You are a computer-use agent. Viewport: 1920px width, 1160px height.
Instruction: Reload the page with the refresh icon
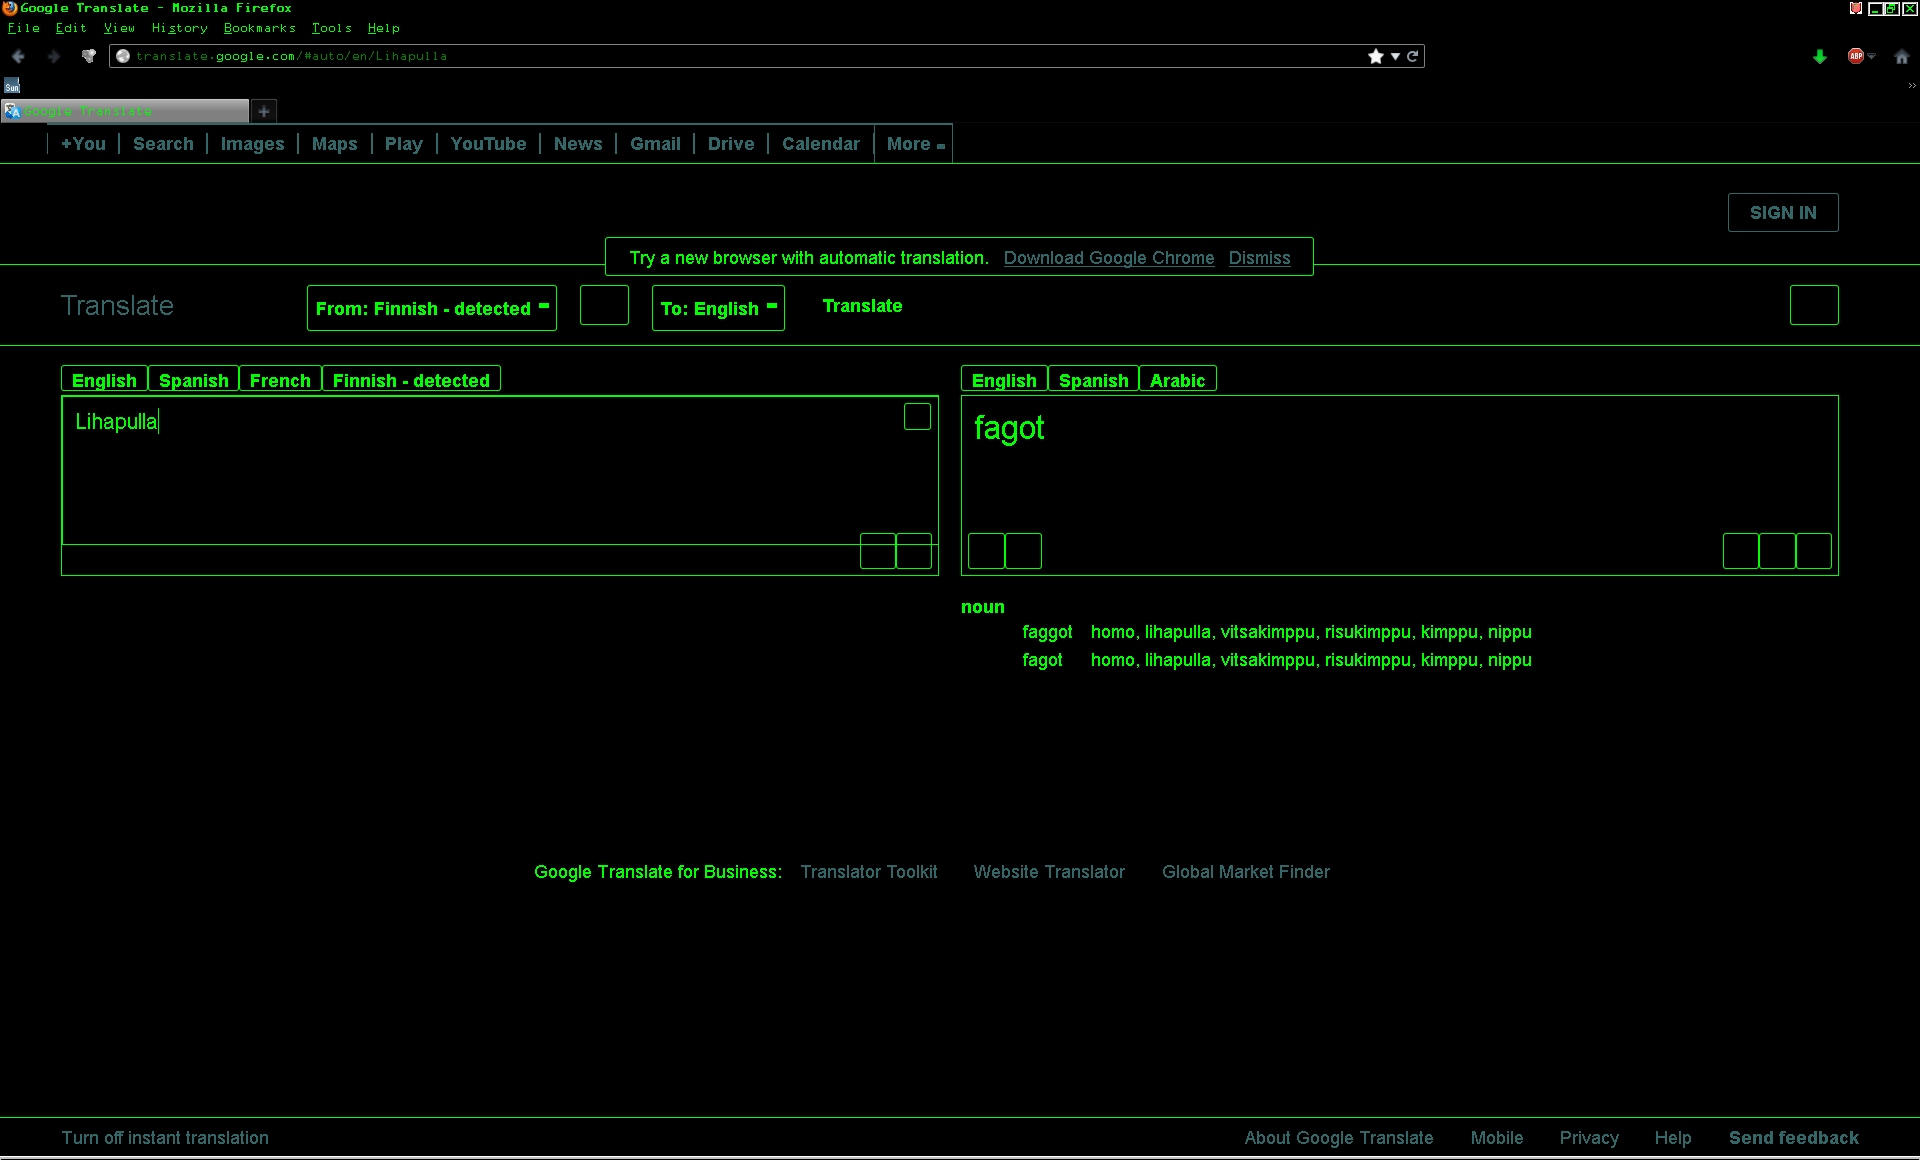point(1413,56)
